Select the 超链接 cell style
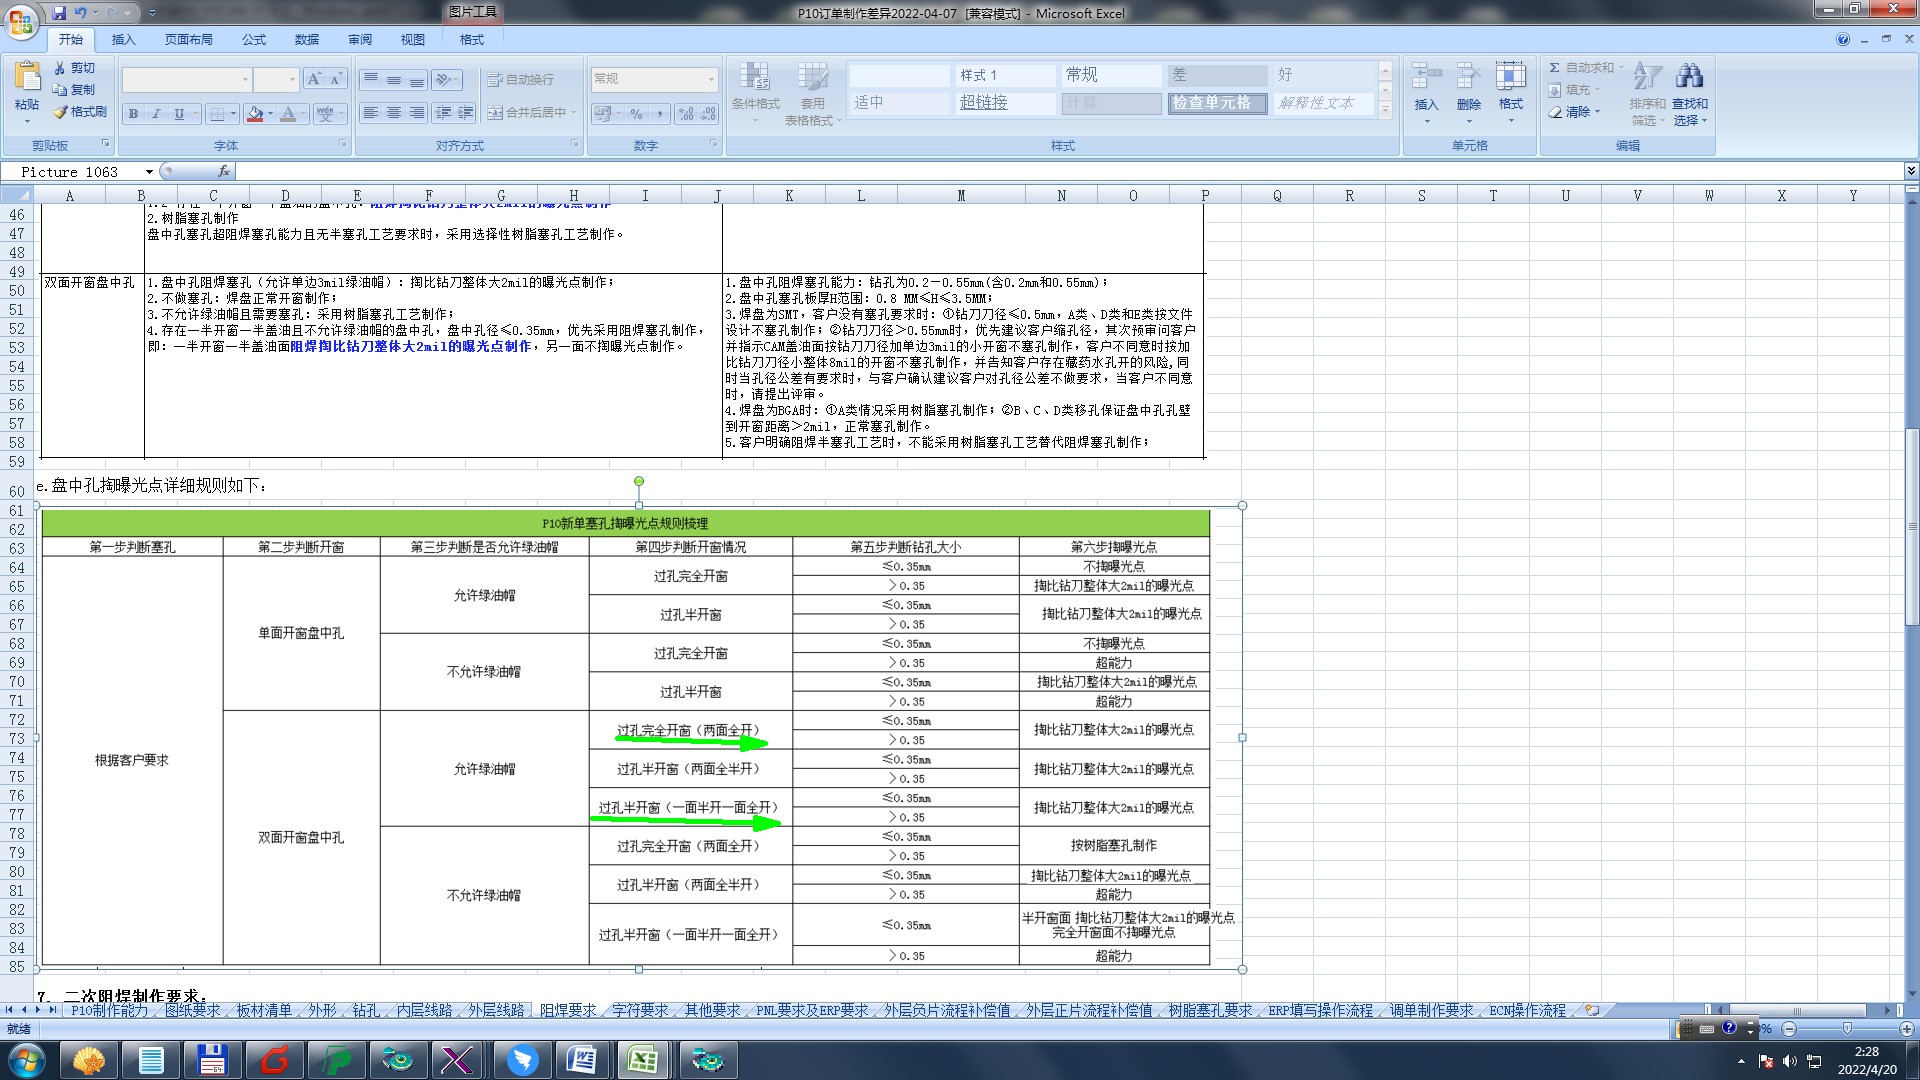Image resolution: width=1920 pixels, height=1080 pixels. (1004, 103)
